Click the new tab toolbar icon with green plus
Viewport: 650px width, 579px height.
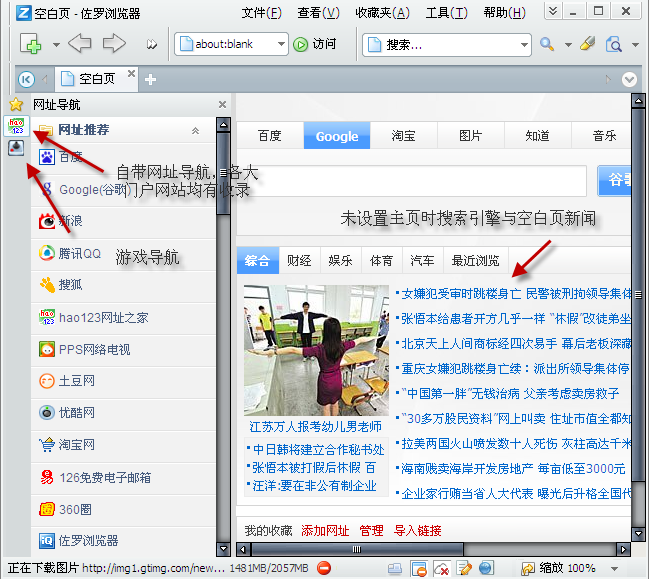31,44
